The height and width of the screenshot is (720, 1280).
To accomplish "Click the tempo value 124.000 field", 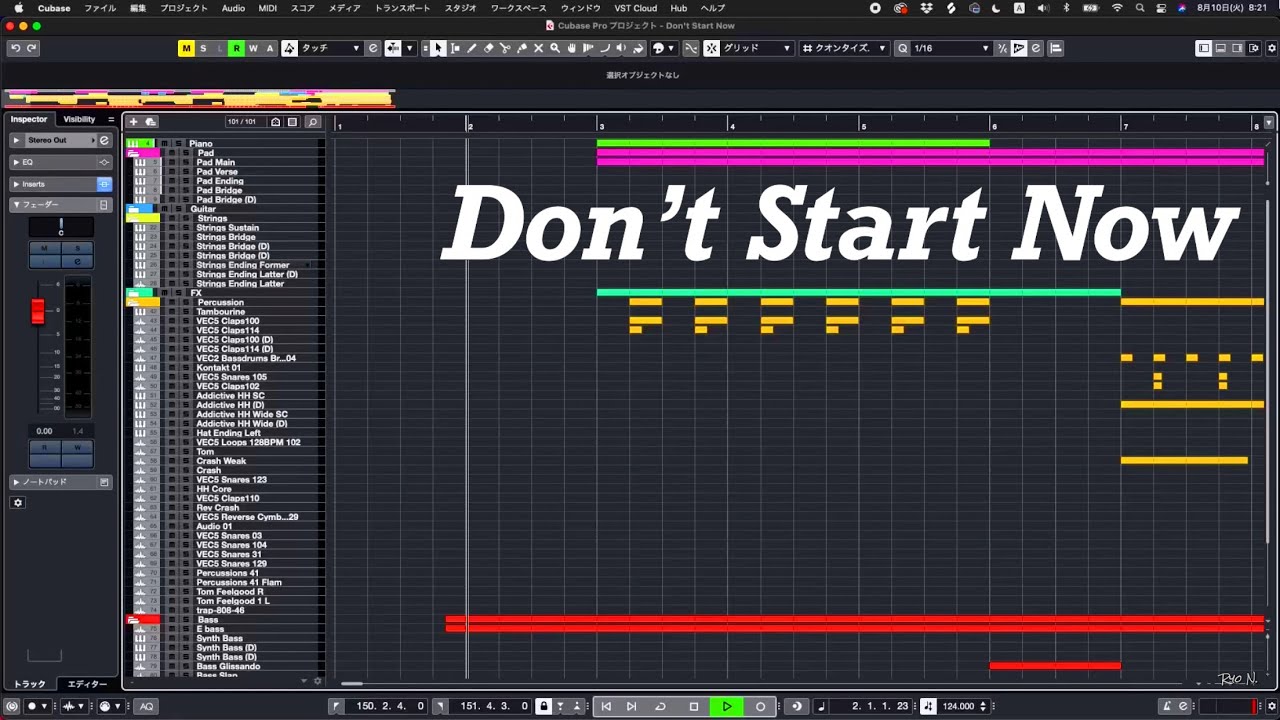I will 958,706.
